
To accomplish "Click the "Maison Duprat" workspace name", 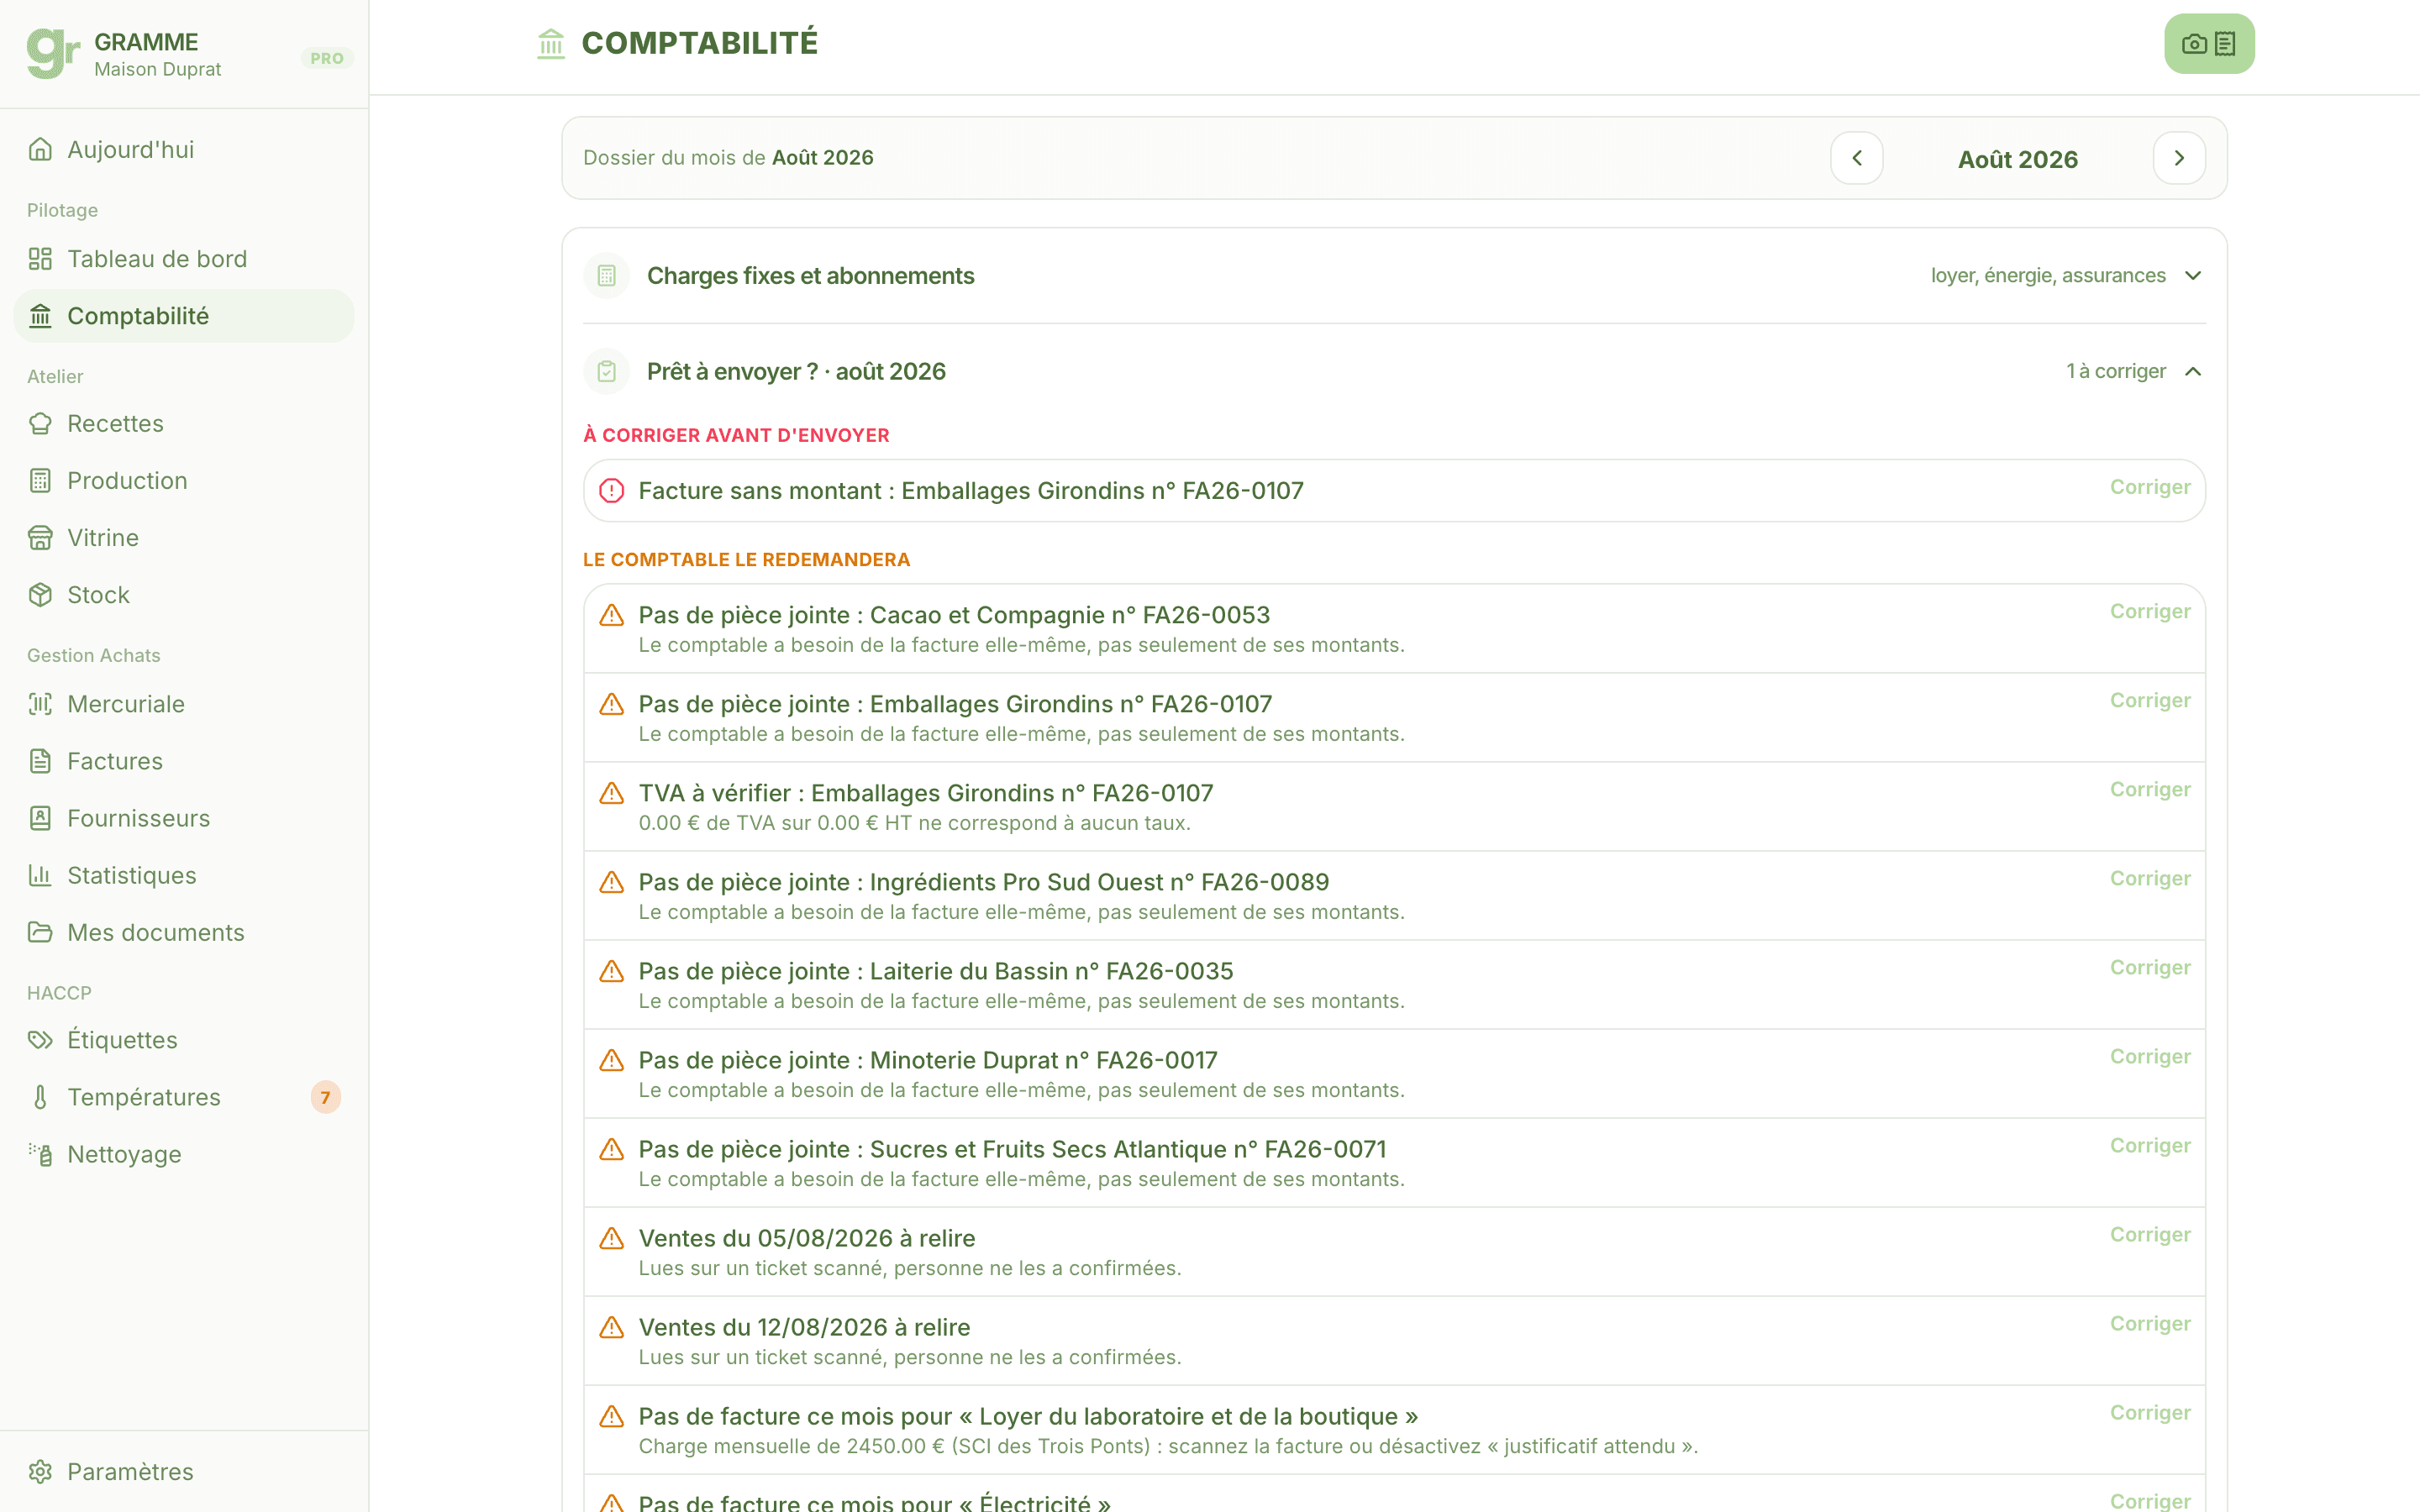I will pyautogui.click(x=158, y=69).
